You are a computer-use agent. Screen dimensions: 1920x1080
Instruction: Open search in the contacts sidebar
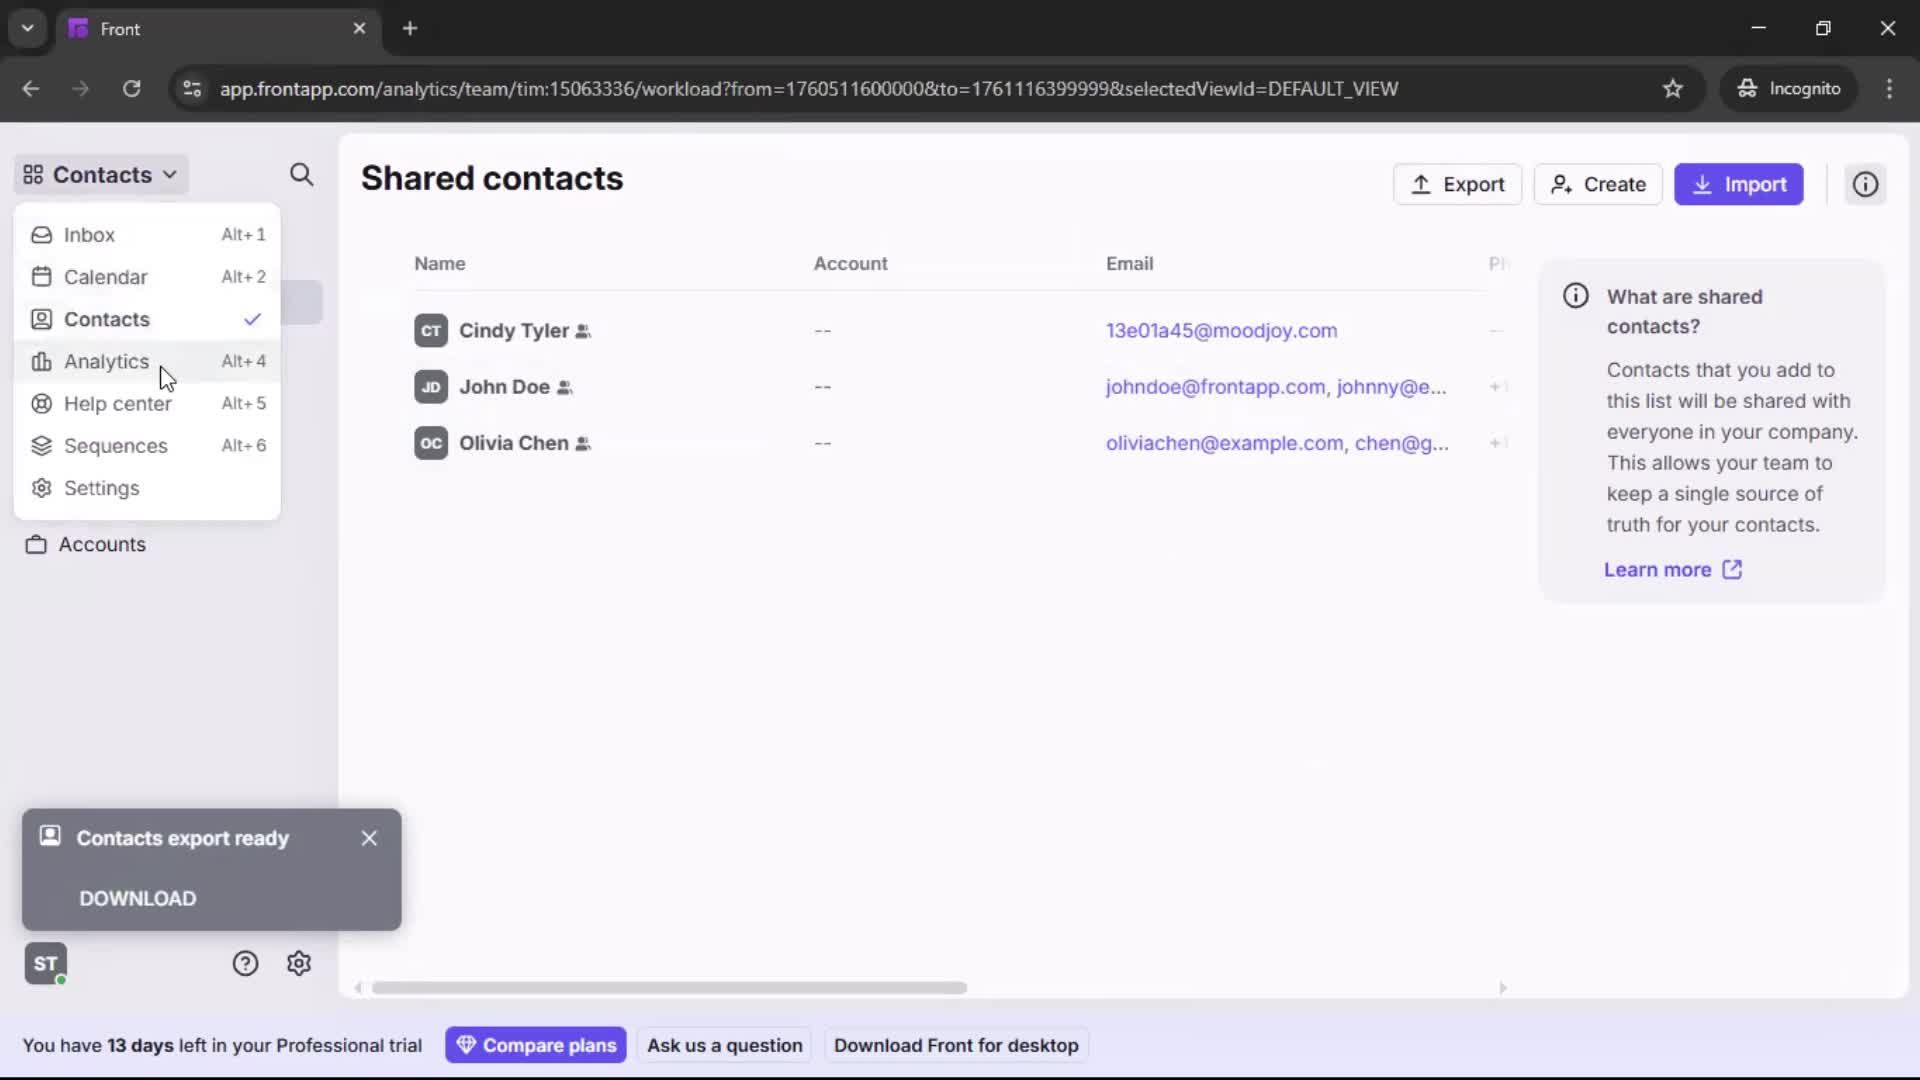pyautogui.click(x=302, y=175)
